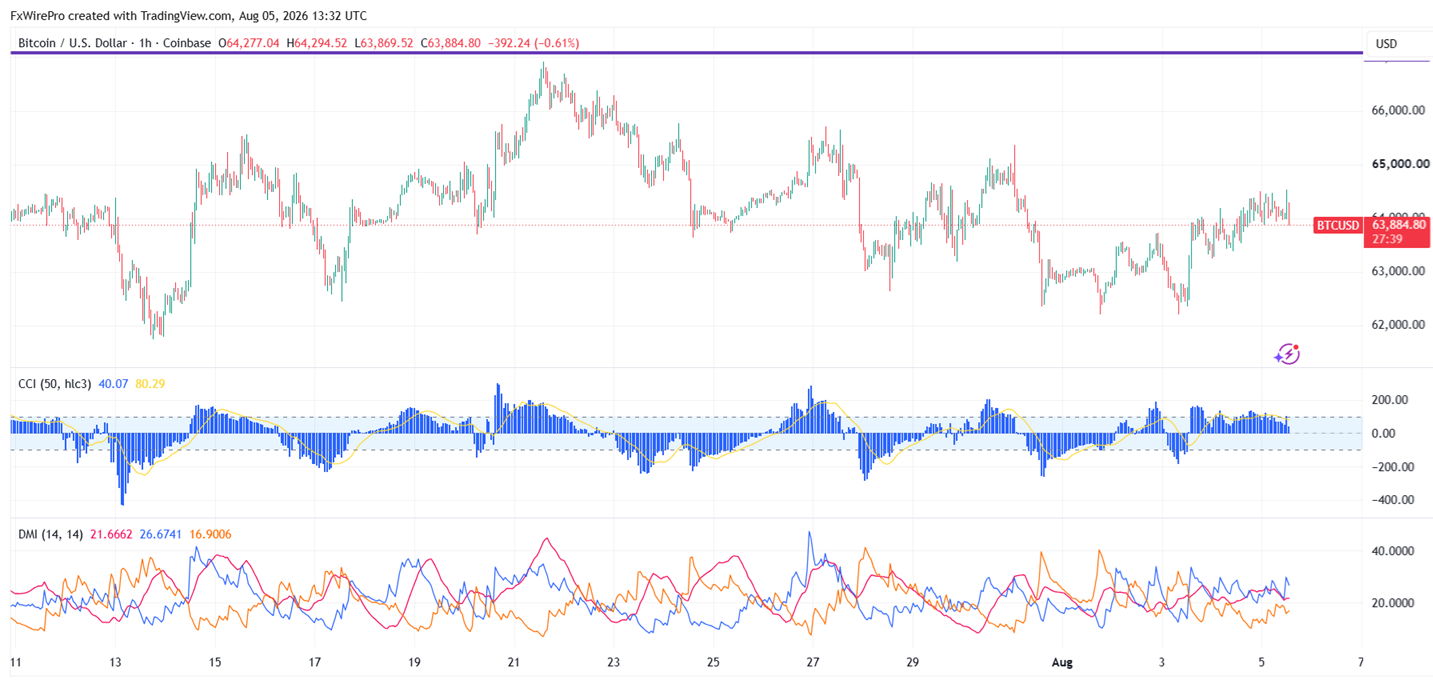Click the high value H64,294.52
The image size is (1433, 691).
click(317, 43)
